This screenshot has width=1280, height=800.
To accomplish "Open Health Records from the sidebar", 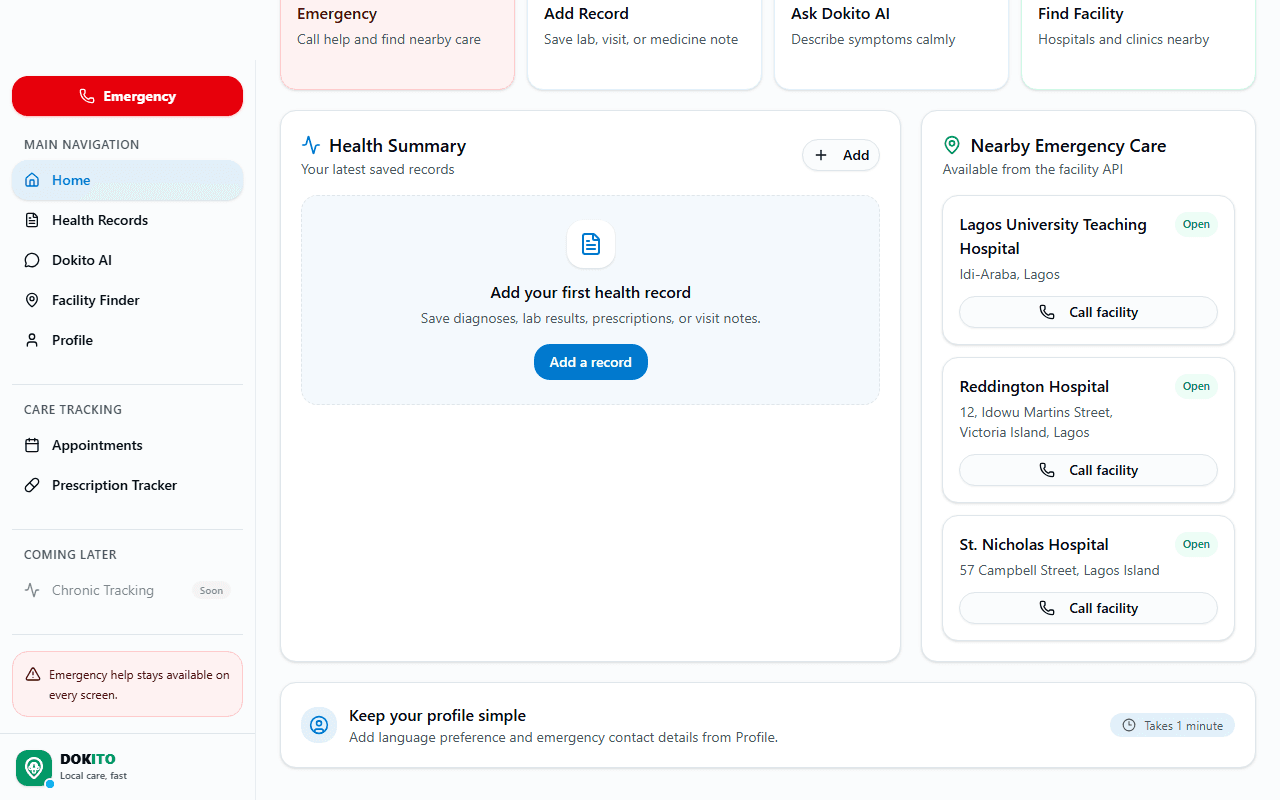I will pos(127,220).
